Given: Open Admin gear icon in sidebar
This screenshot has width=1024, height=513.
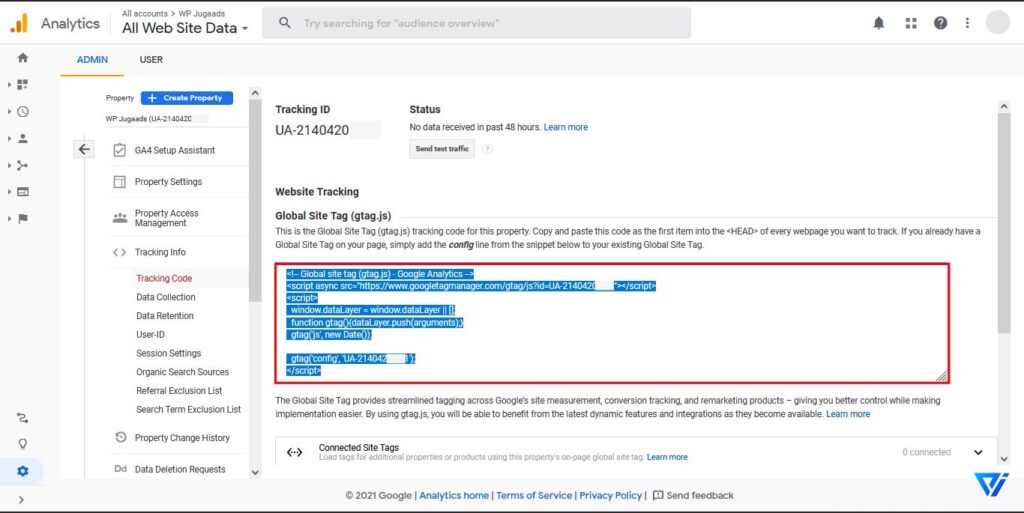Looking at the screenshot, I should [x=23, y=471].
